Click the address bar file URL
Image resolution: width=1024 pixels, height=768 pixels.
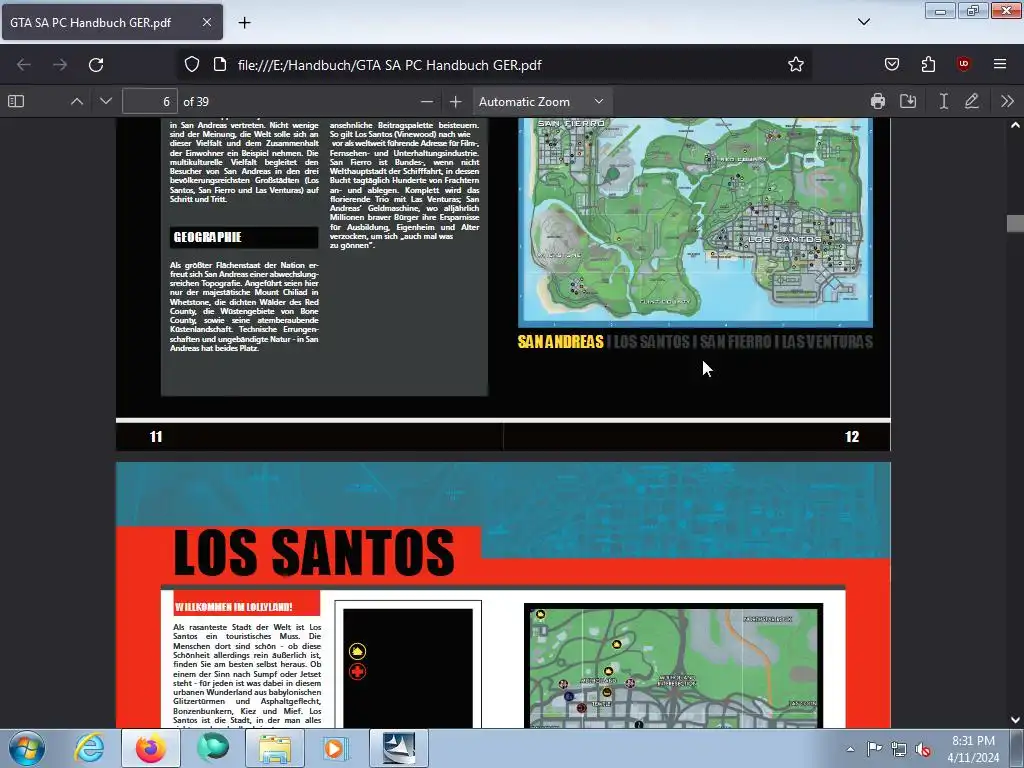coord(389,65)
